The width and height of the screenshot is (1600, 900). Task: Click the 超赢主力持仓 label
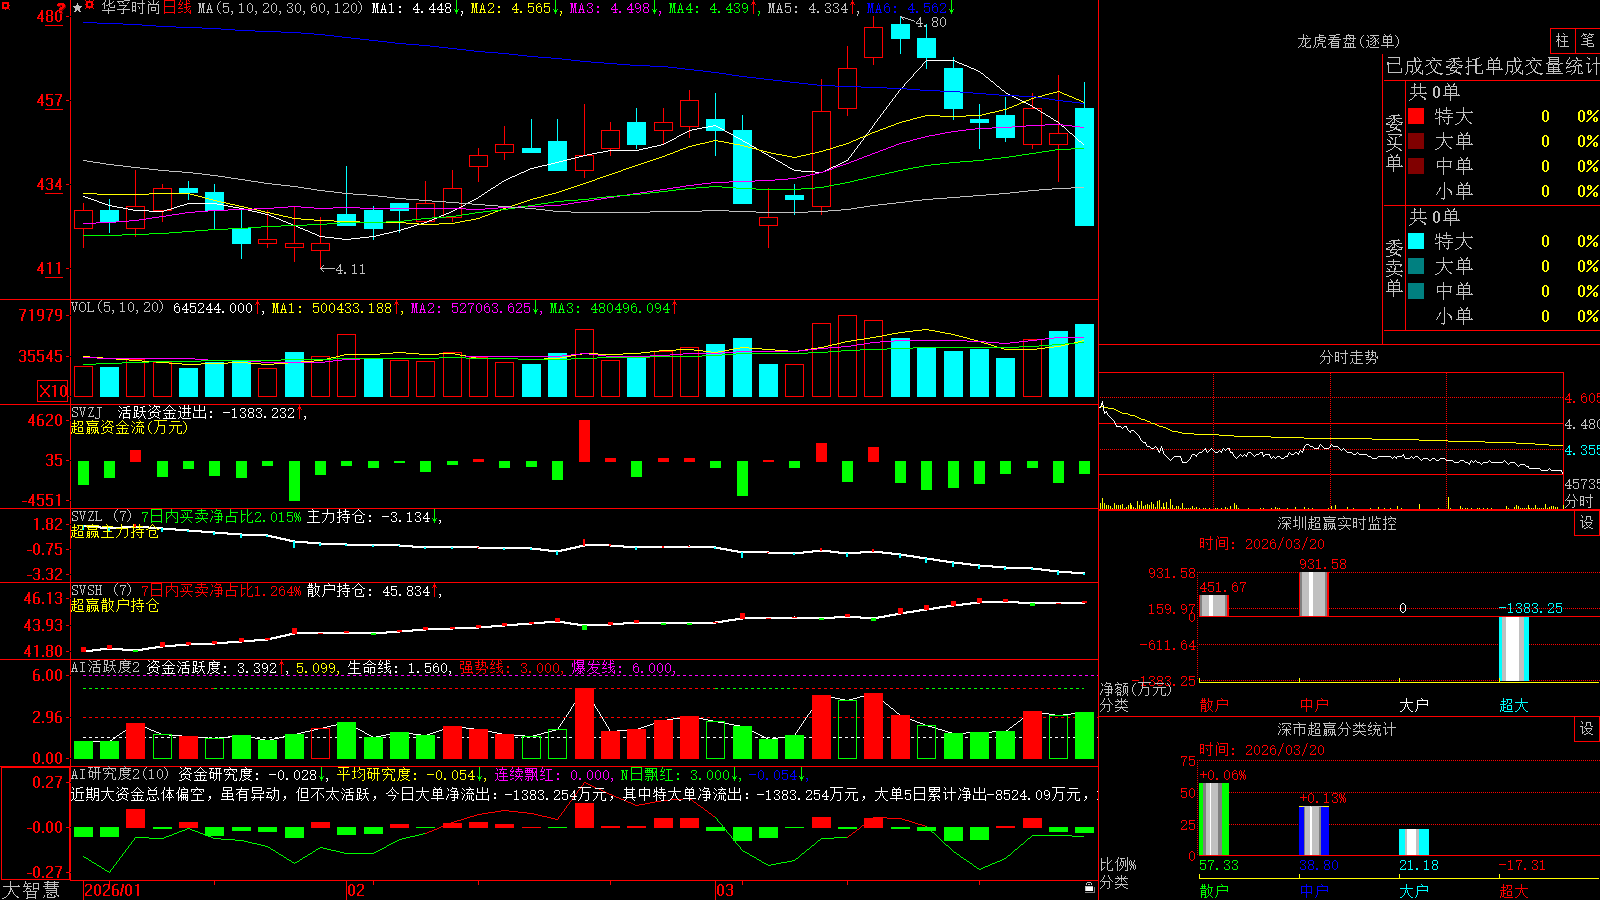[115, 532]
